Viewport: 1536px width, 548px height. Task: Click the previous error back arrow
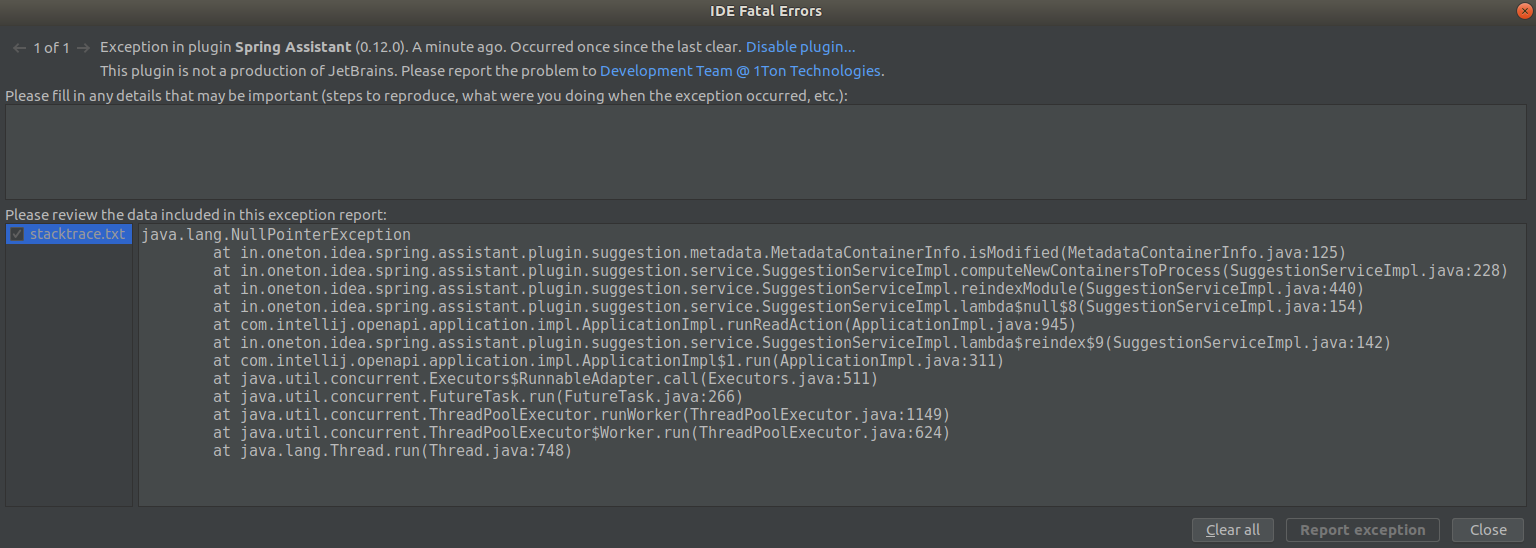(19, 48)
